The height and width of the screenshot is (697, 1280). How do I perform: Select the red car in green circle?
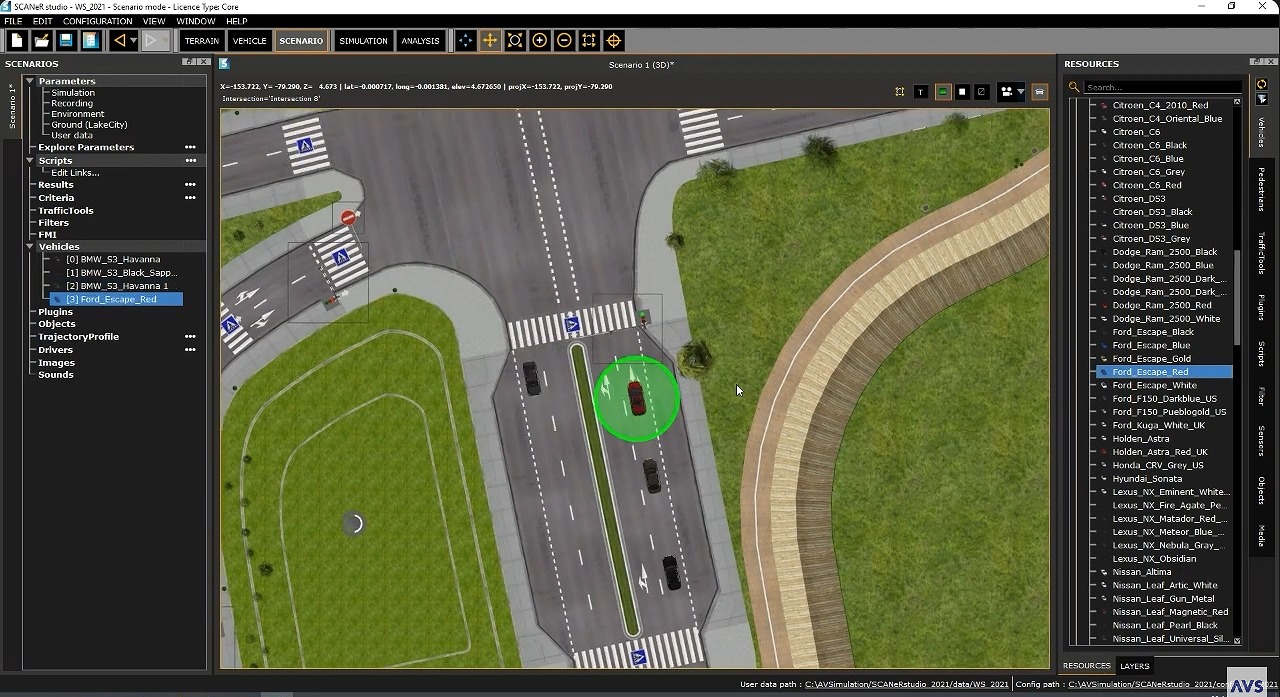click(x=636, y=398)
